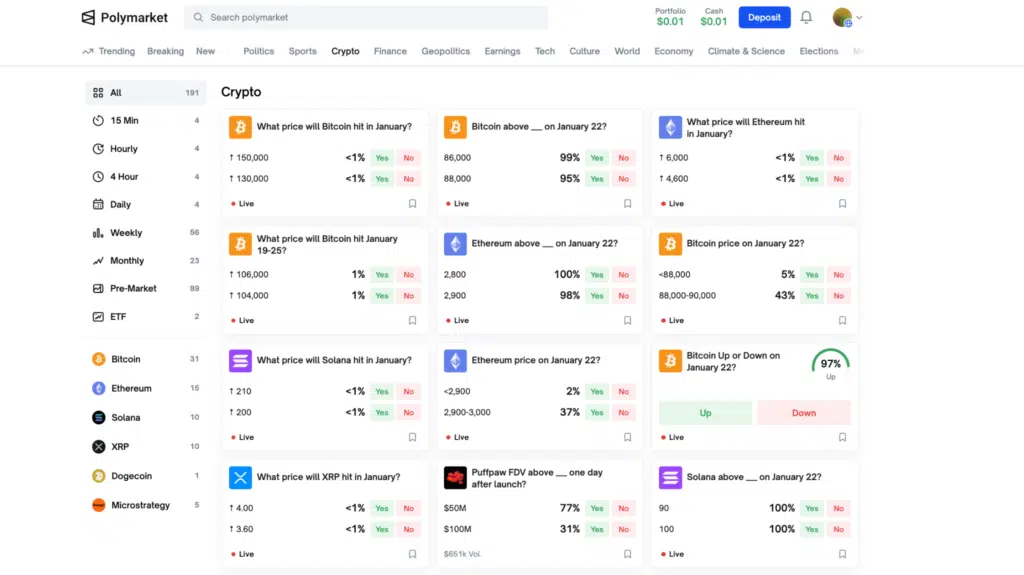Open the Pre-Market filter

tap(133, 289)
